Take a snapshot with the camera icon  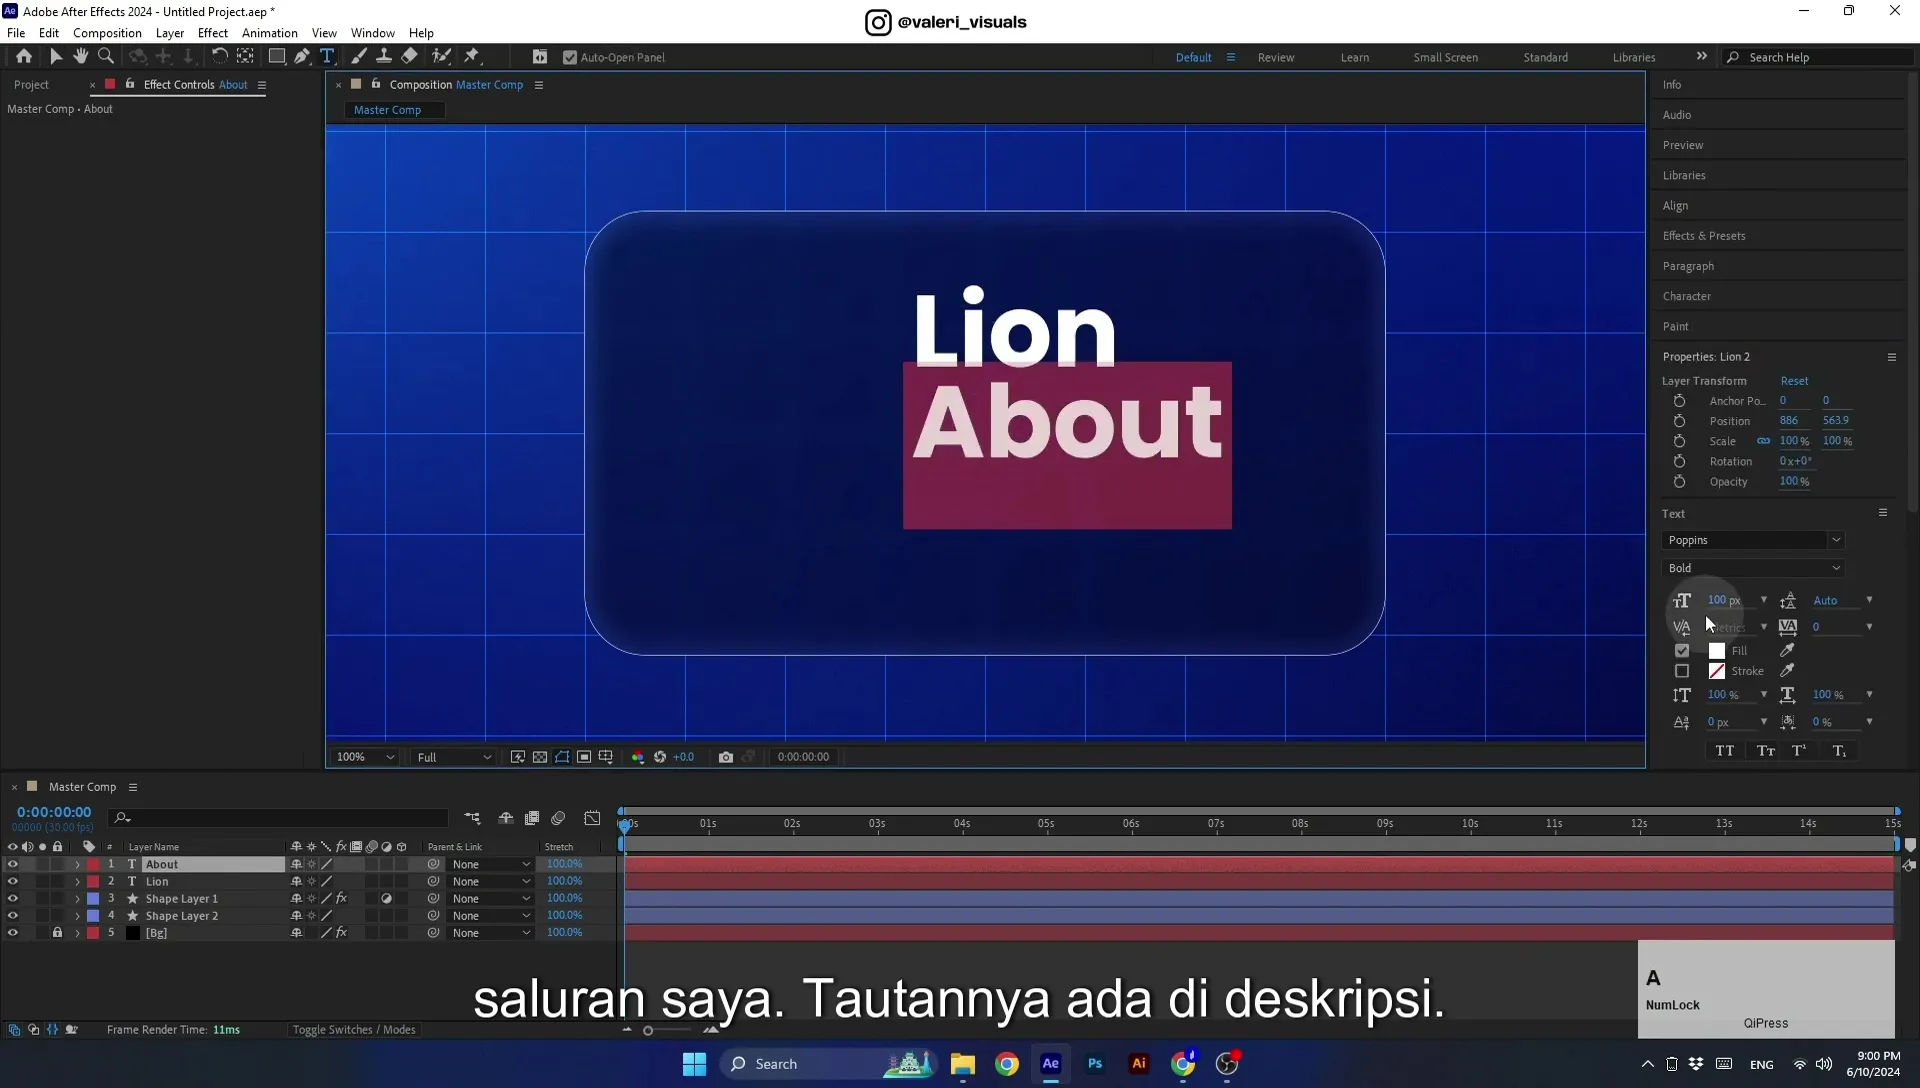726,757
